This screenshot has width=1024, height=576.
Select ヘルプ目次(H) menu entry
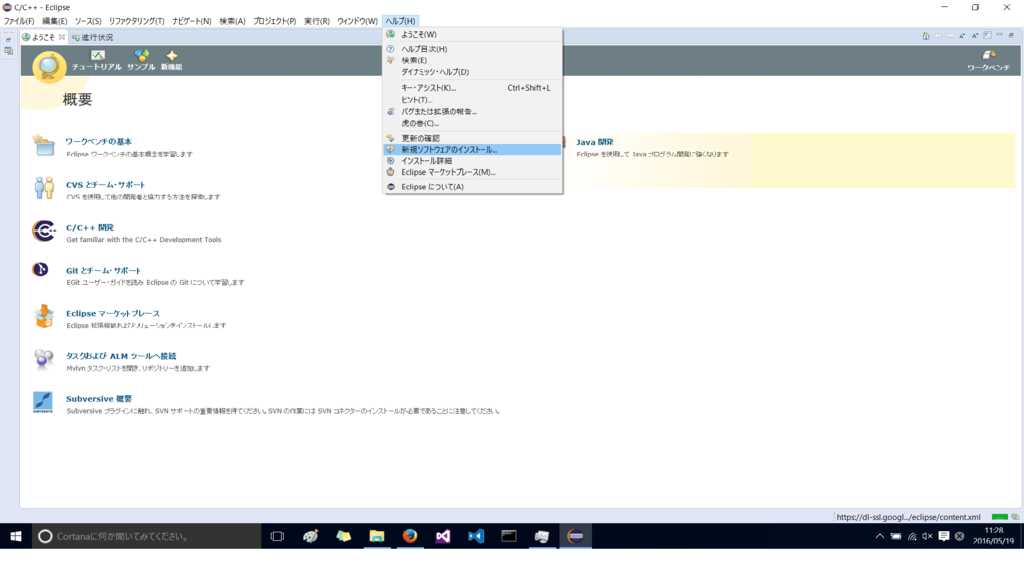472,49
